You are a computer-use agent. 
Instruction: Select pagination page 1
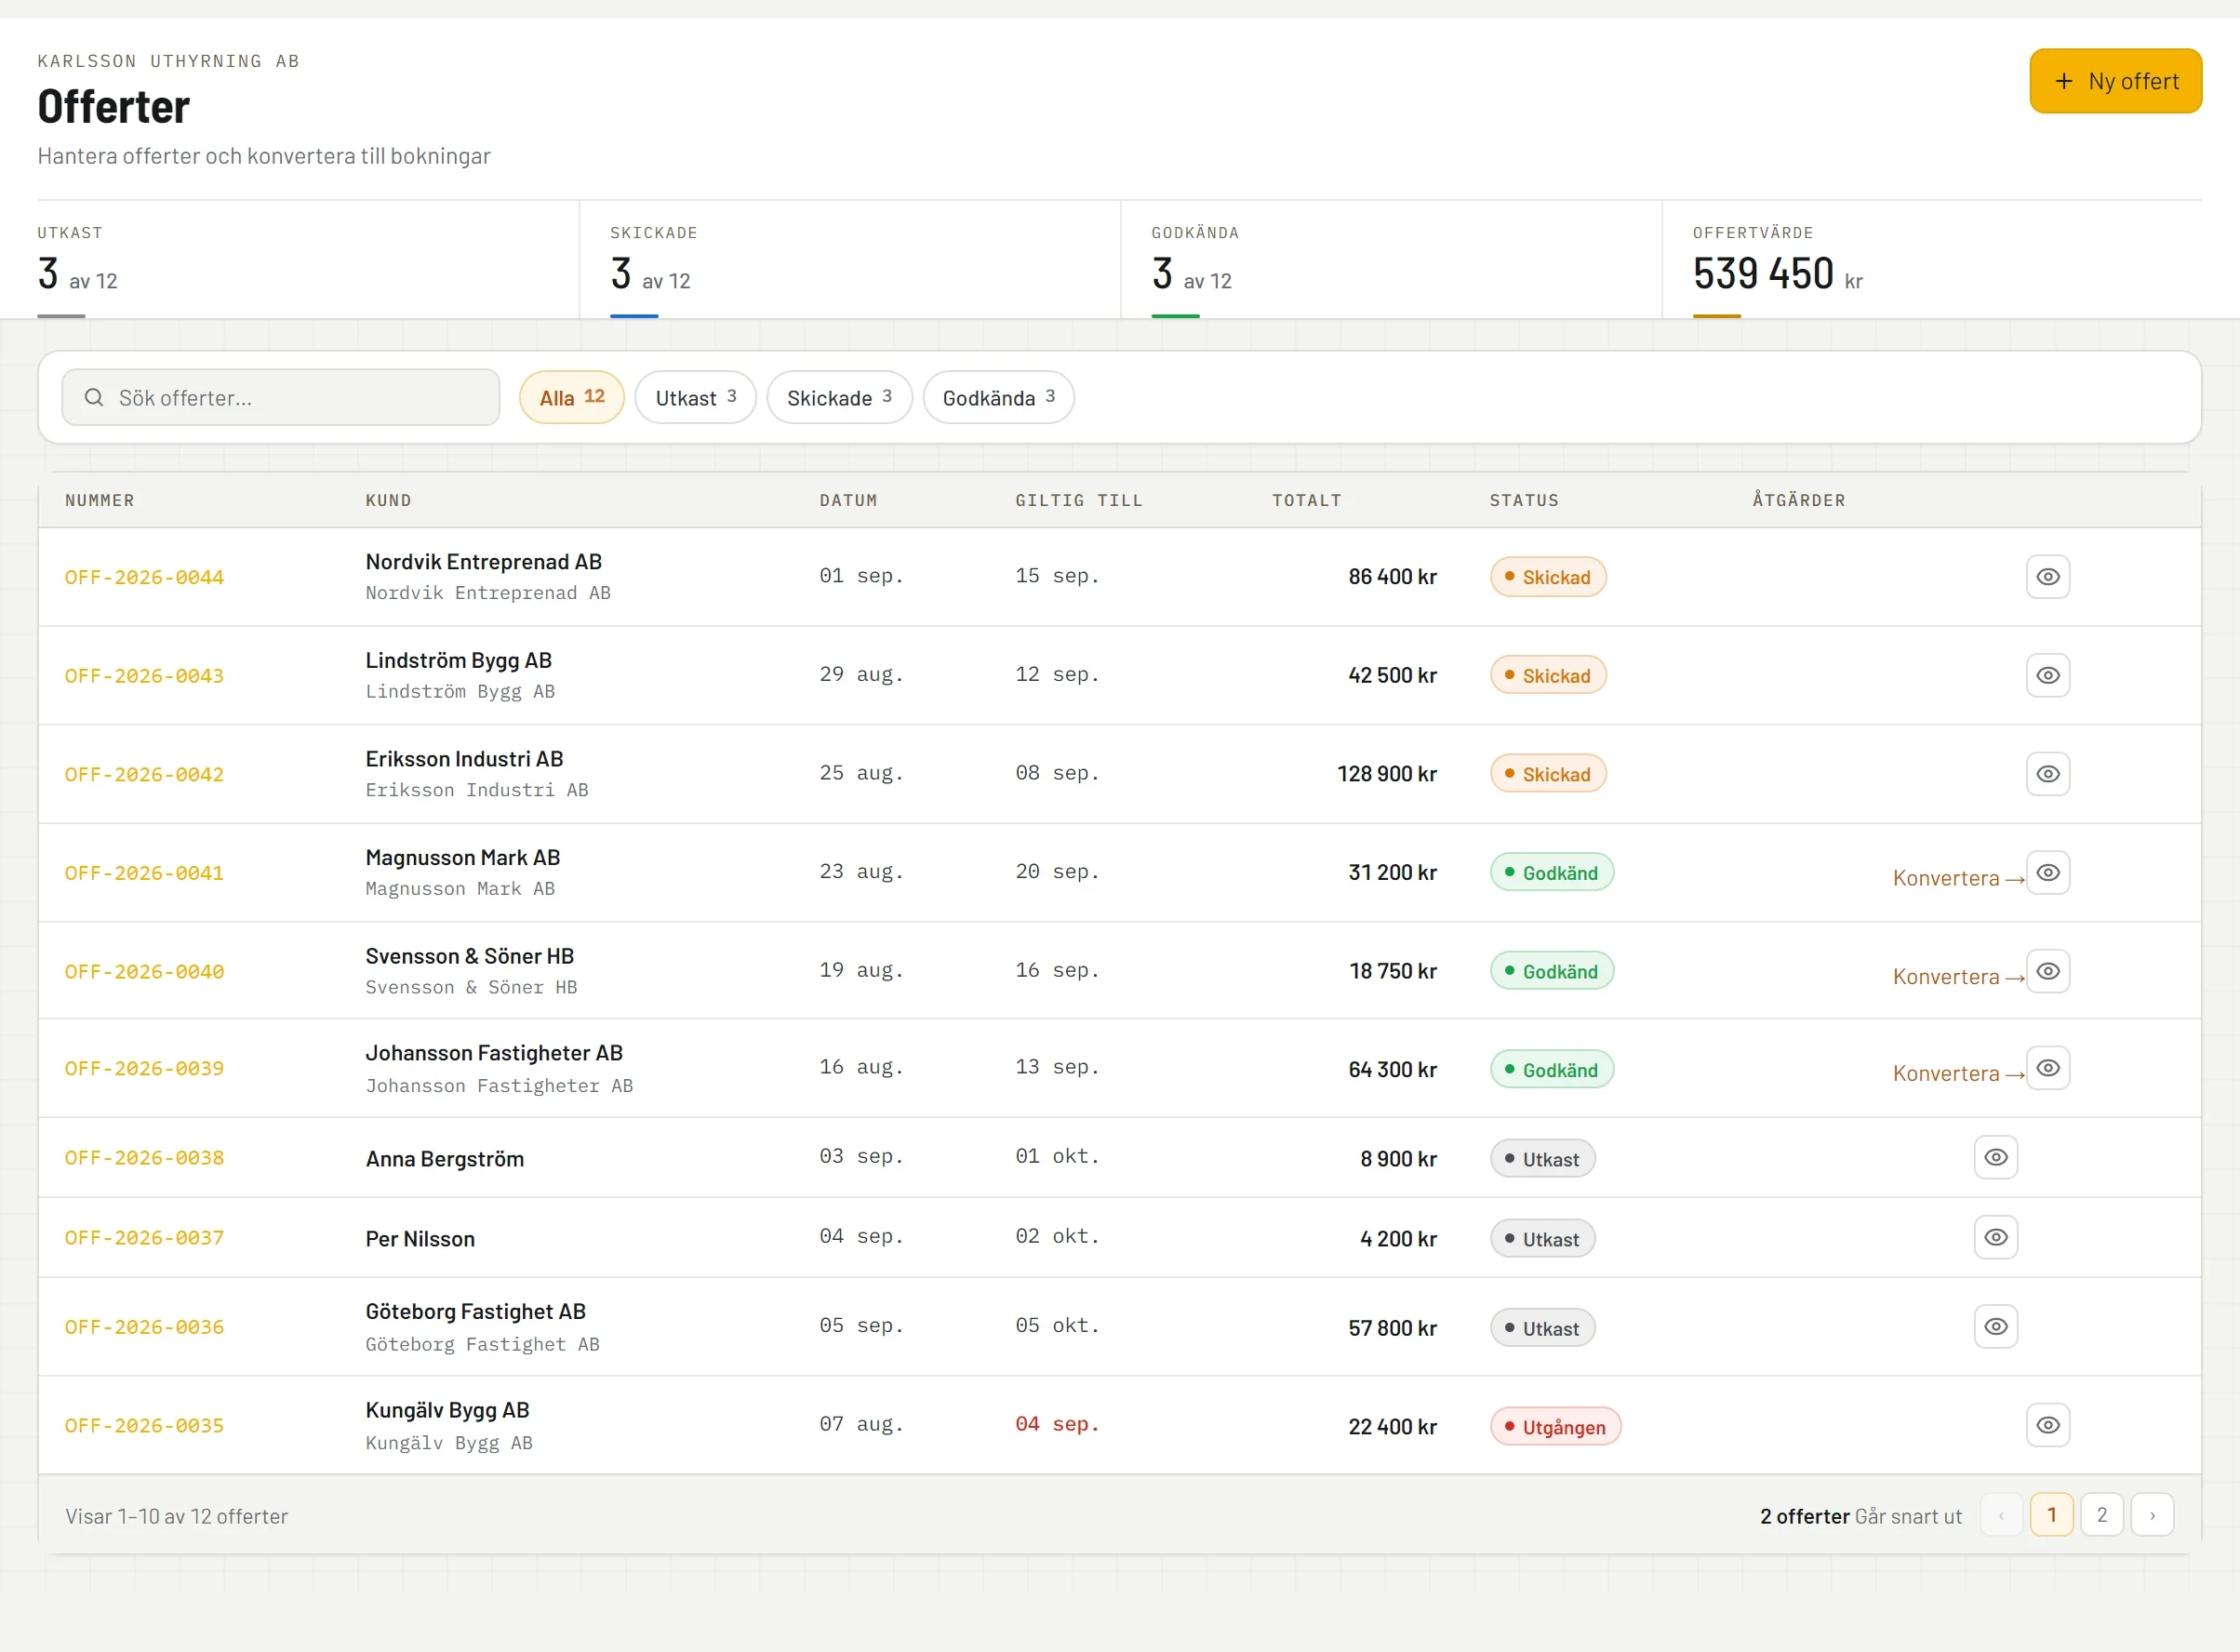2051,1514
